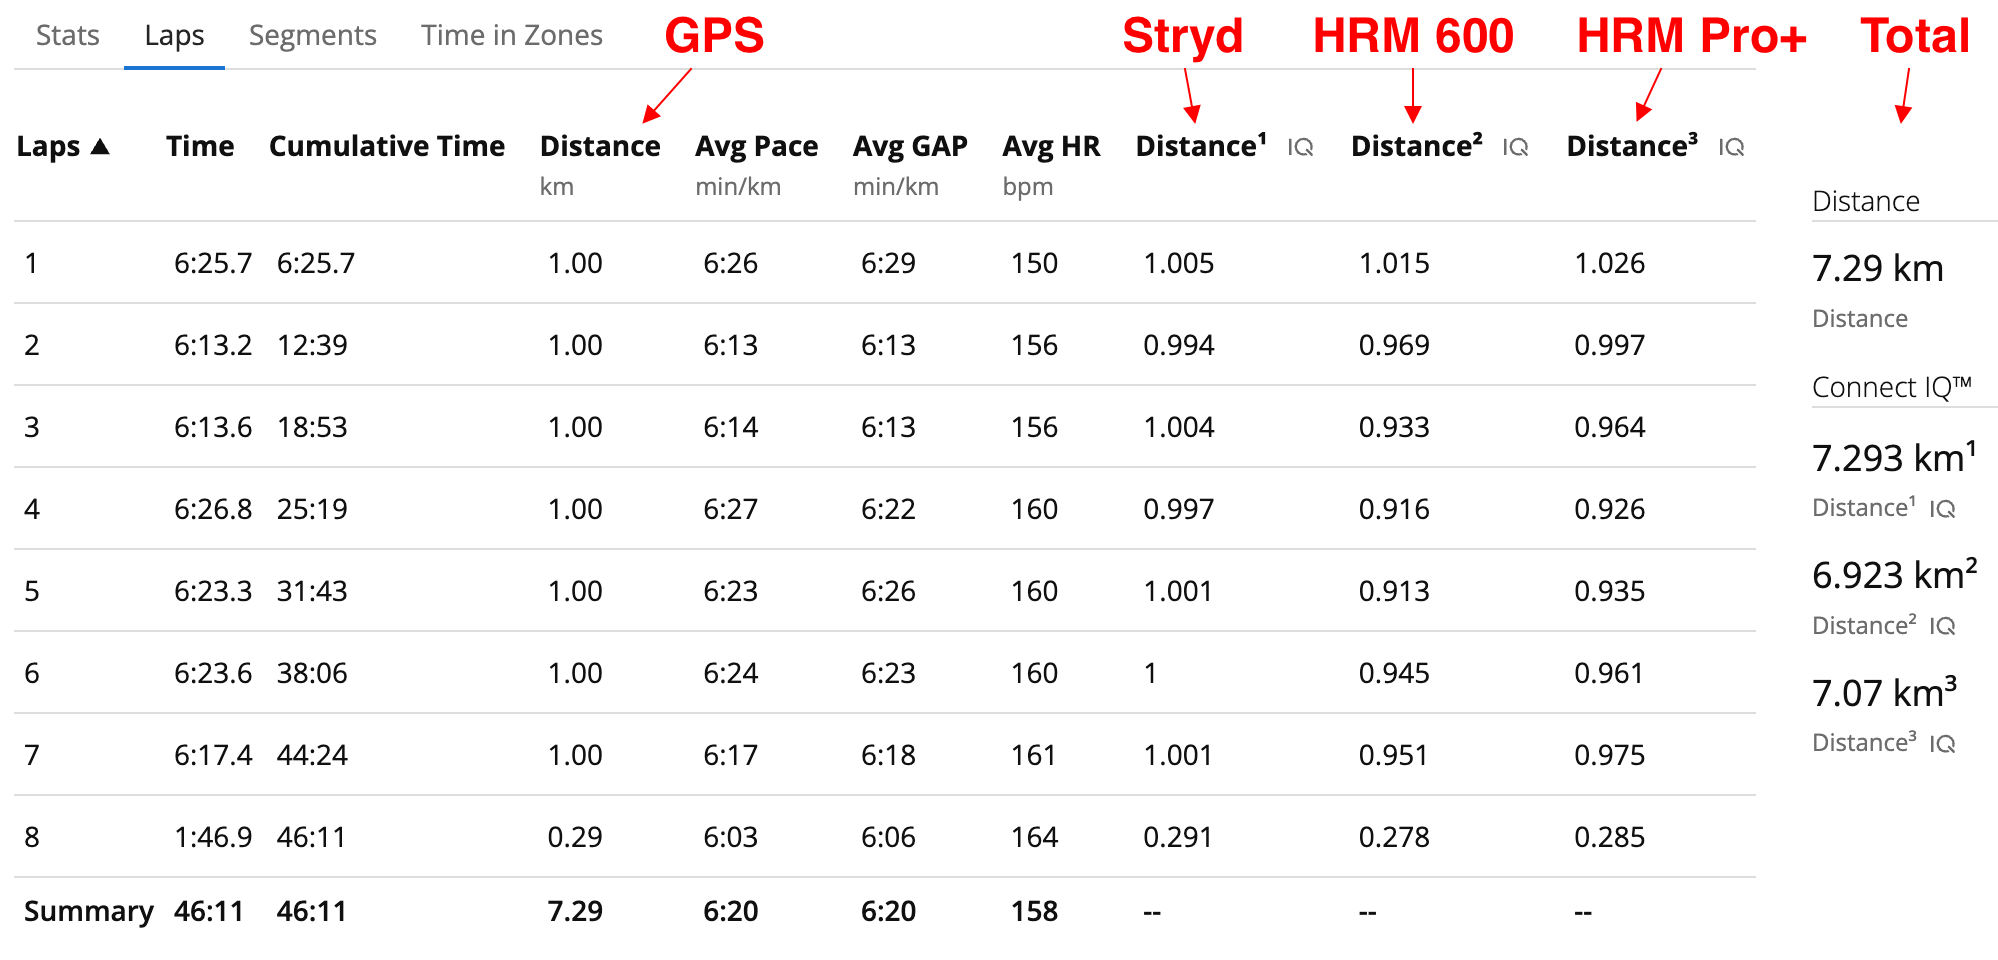Click the 7.07 km HRM Pro+ total
1998x960 pixels.
pos(1884,692)
